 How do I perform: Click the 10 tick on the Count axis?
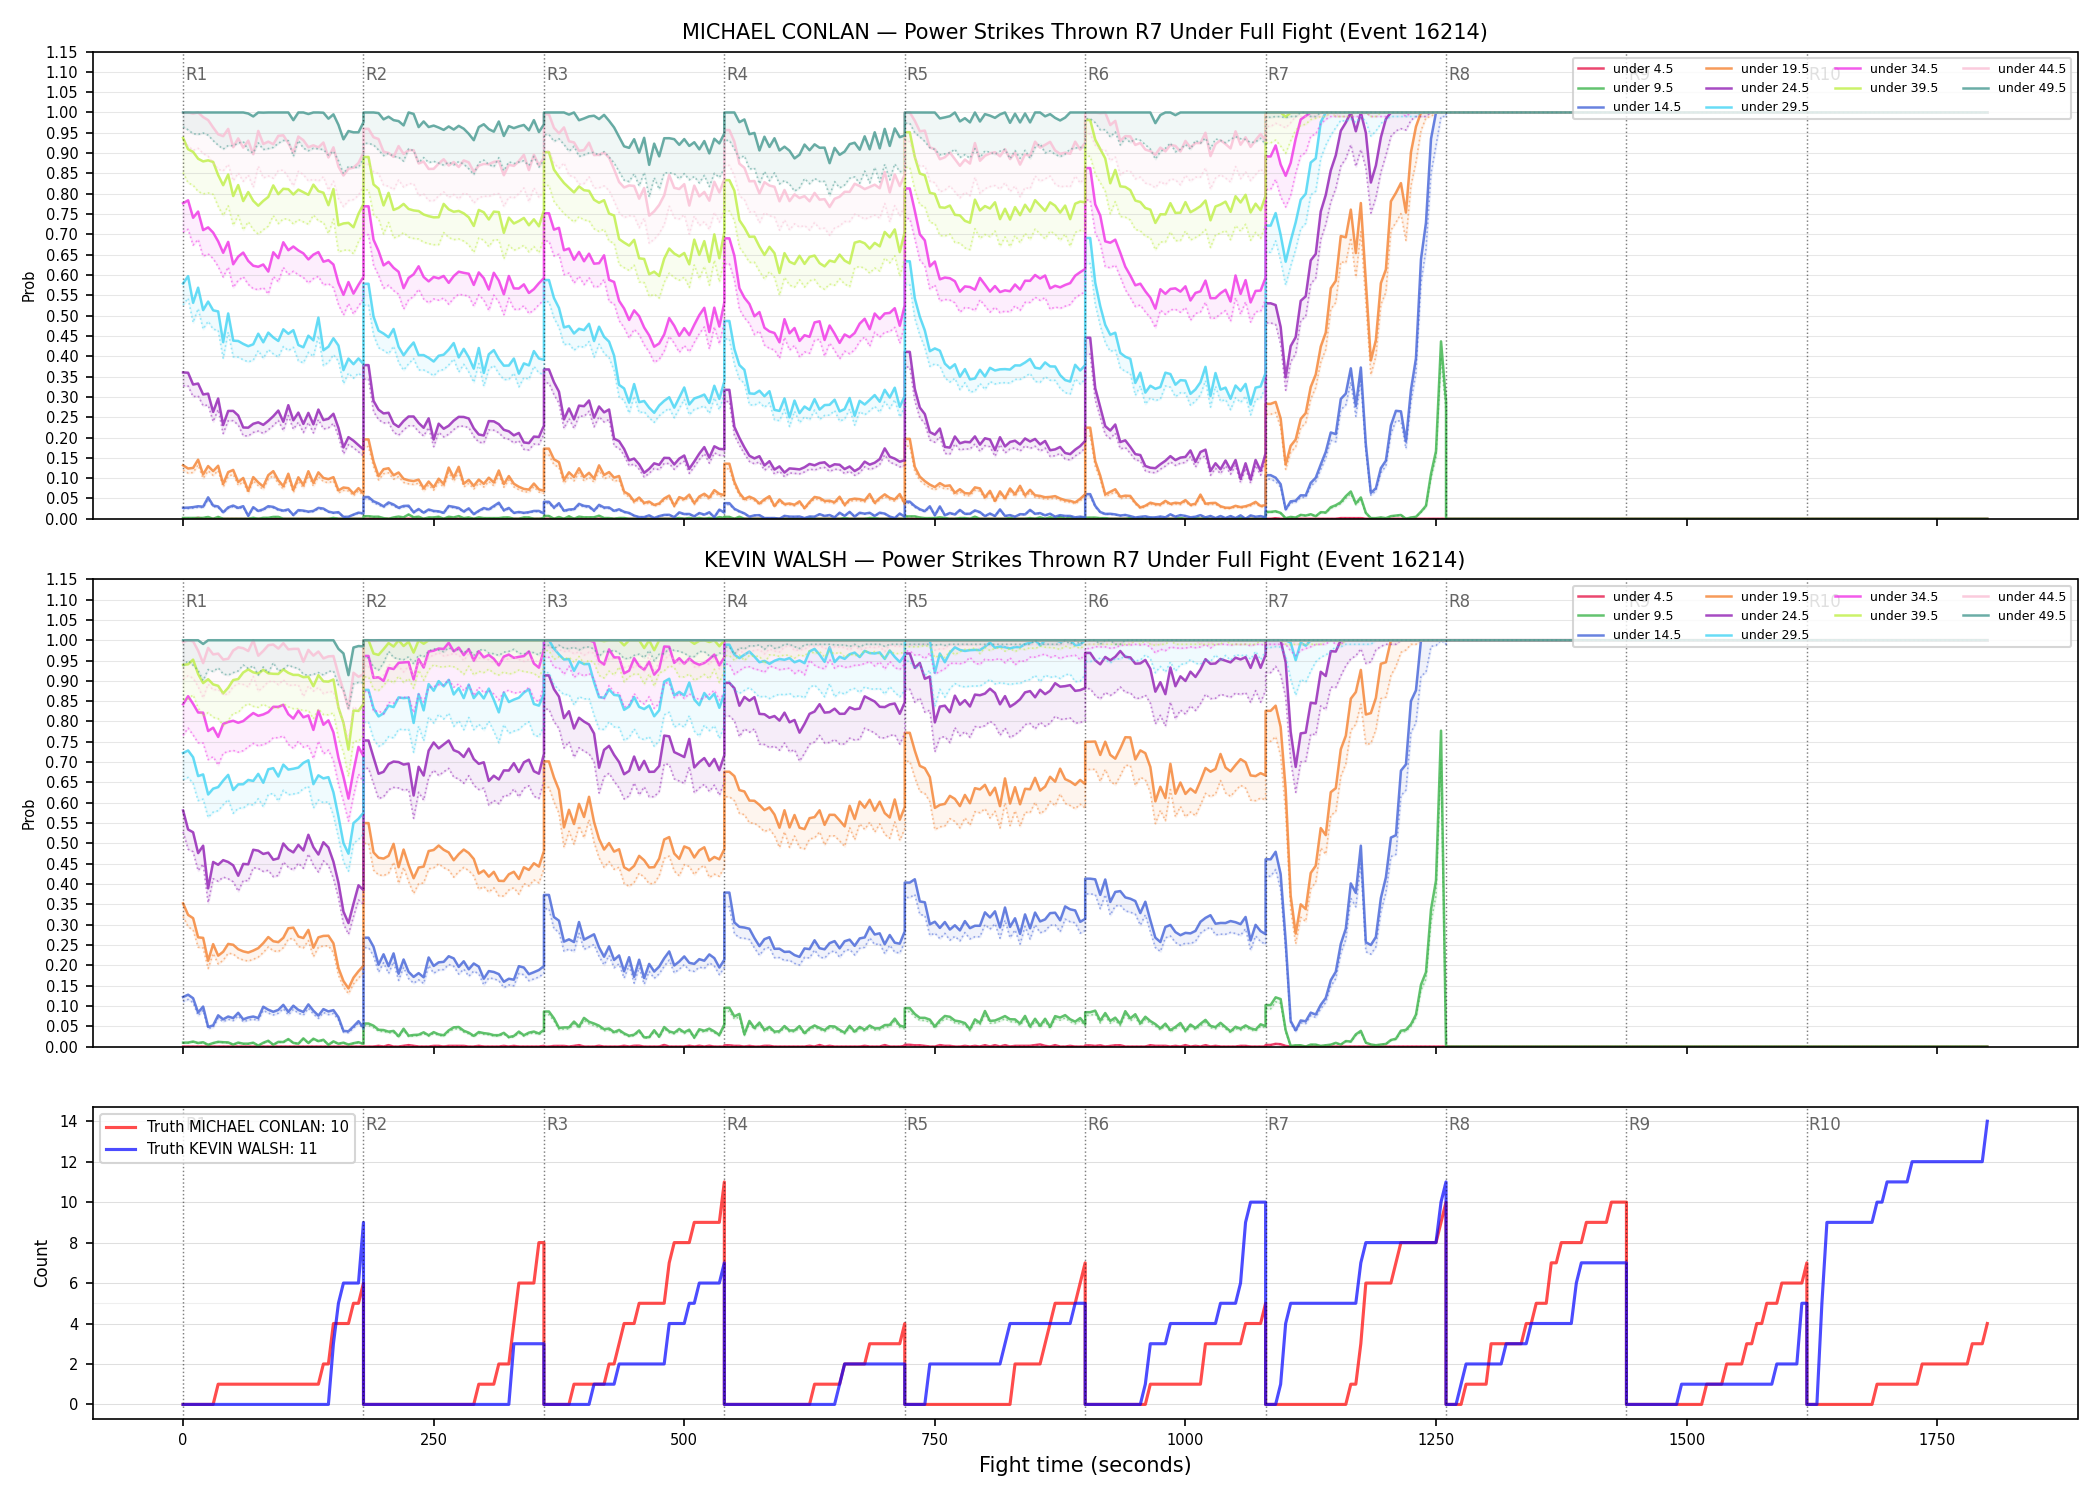click(x=69, y=1202)
